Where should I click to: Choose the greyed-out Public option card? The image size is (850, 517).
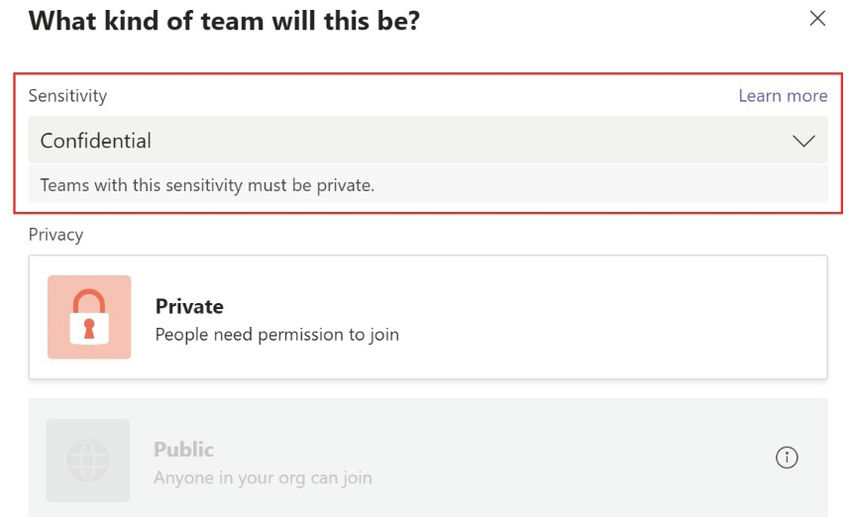(428, 458)
